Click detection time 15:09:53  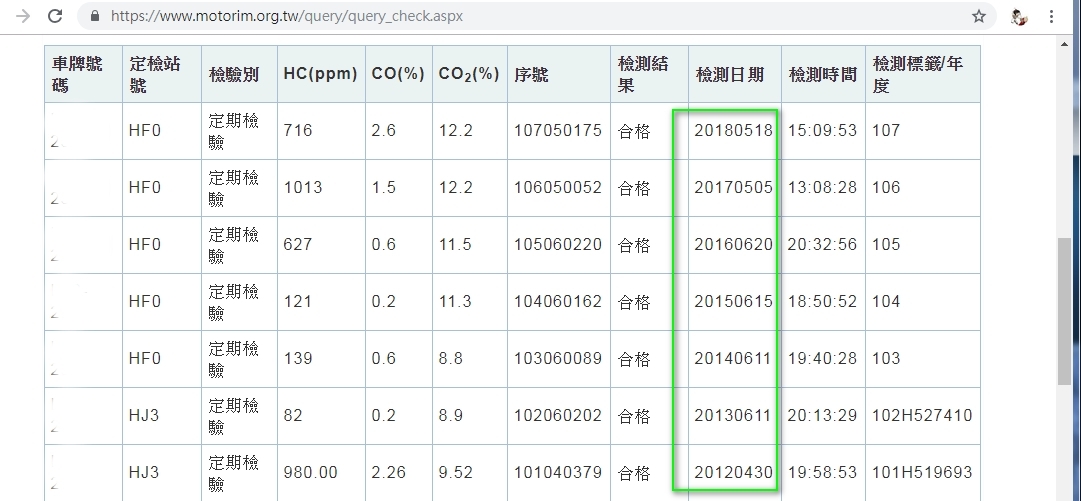tap(822, 130)
